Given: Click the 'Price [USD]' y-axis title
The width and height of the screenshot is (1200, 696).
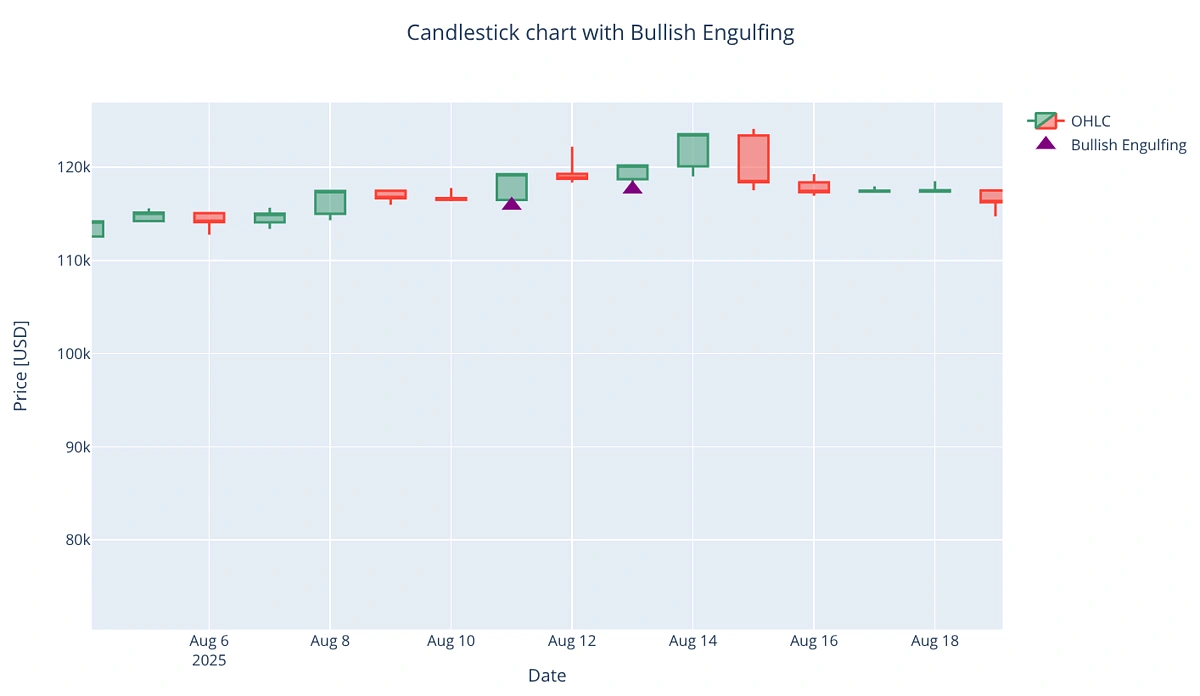Looking at the screenshot, I should pos(20,366).
